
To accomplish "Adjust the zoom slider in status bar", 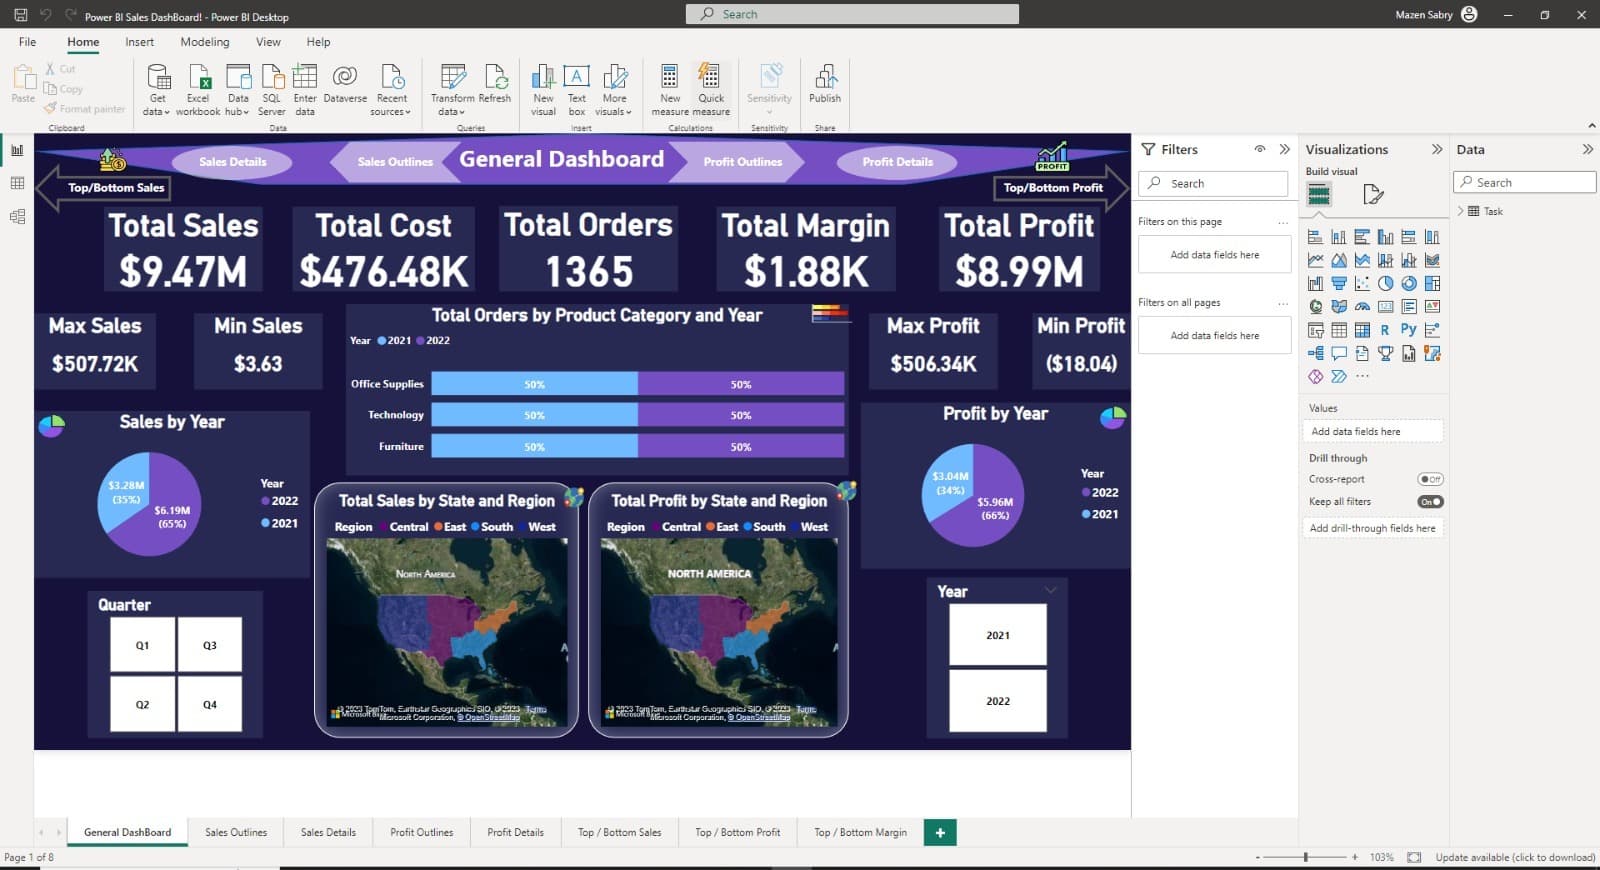I will point(1305,858).
